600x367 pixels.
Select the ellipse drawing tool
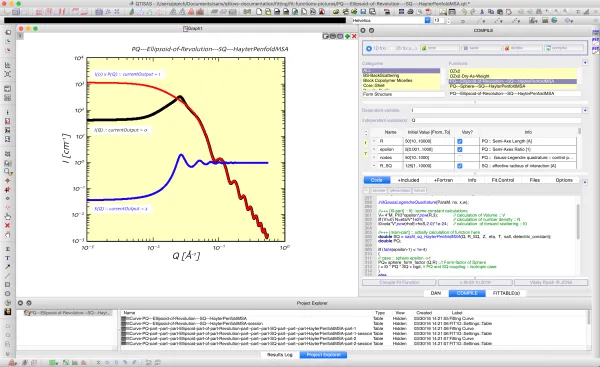(7, 294)
